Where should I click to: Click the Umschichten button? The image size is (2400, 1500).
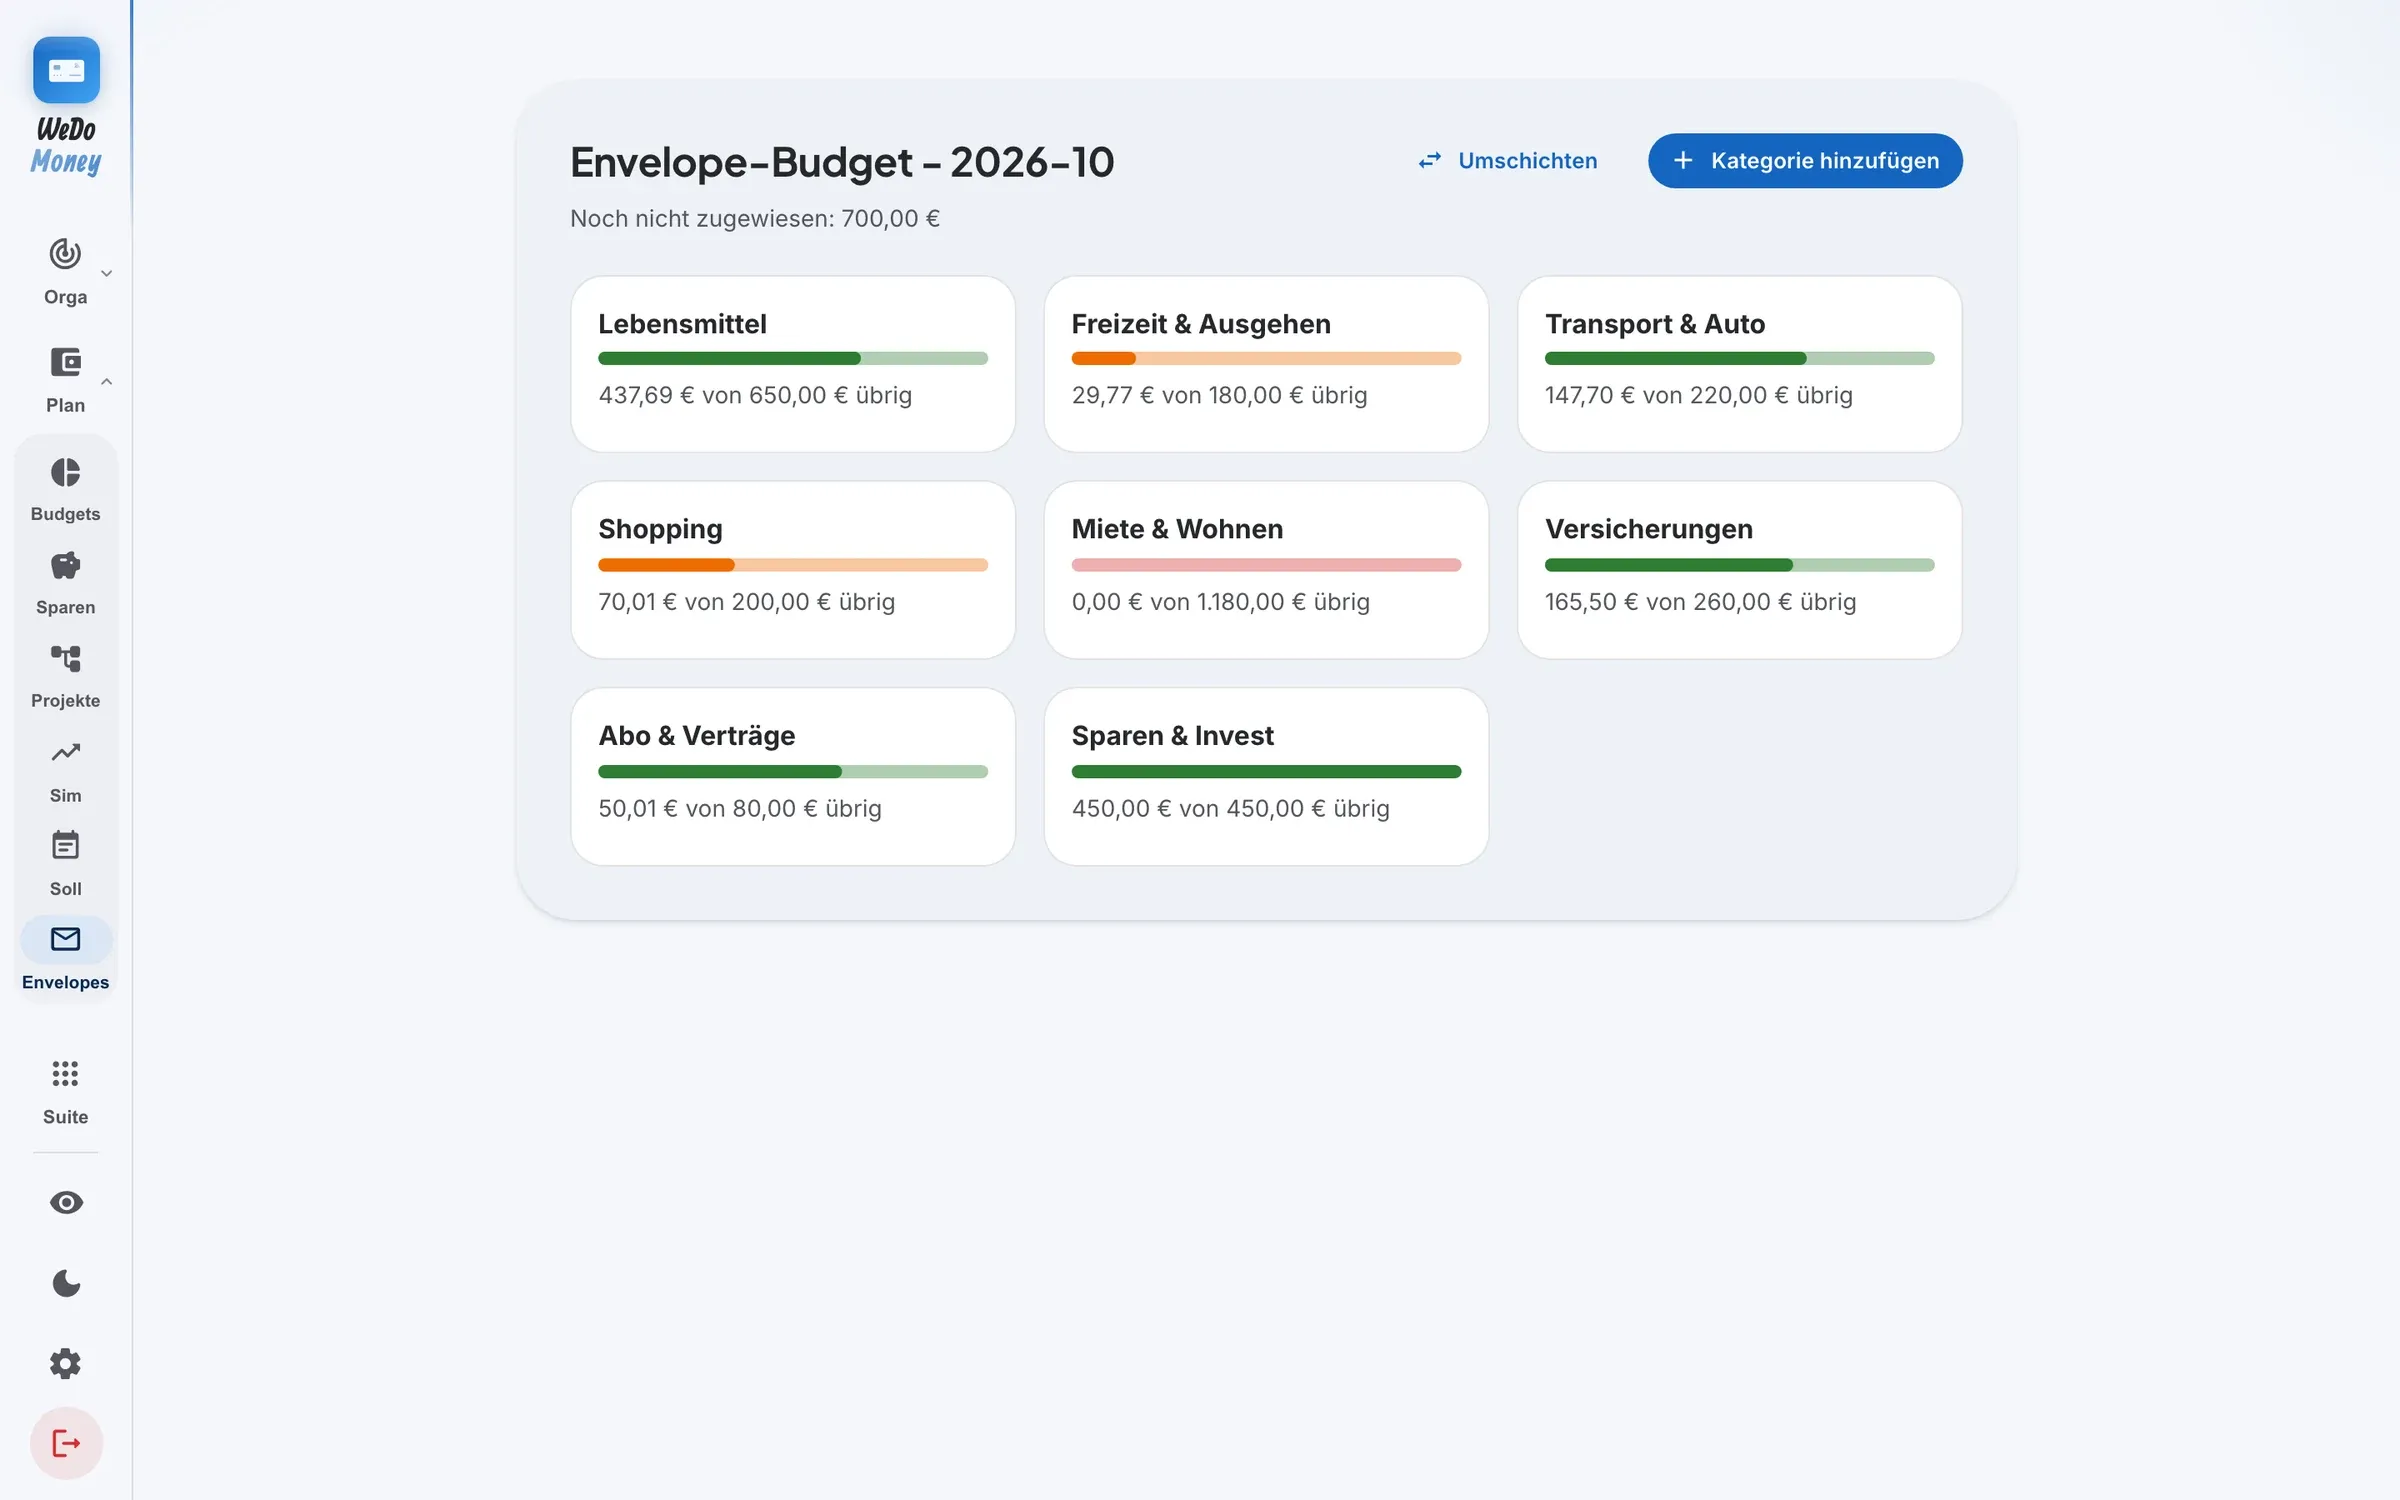(1508, 161)
